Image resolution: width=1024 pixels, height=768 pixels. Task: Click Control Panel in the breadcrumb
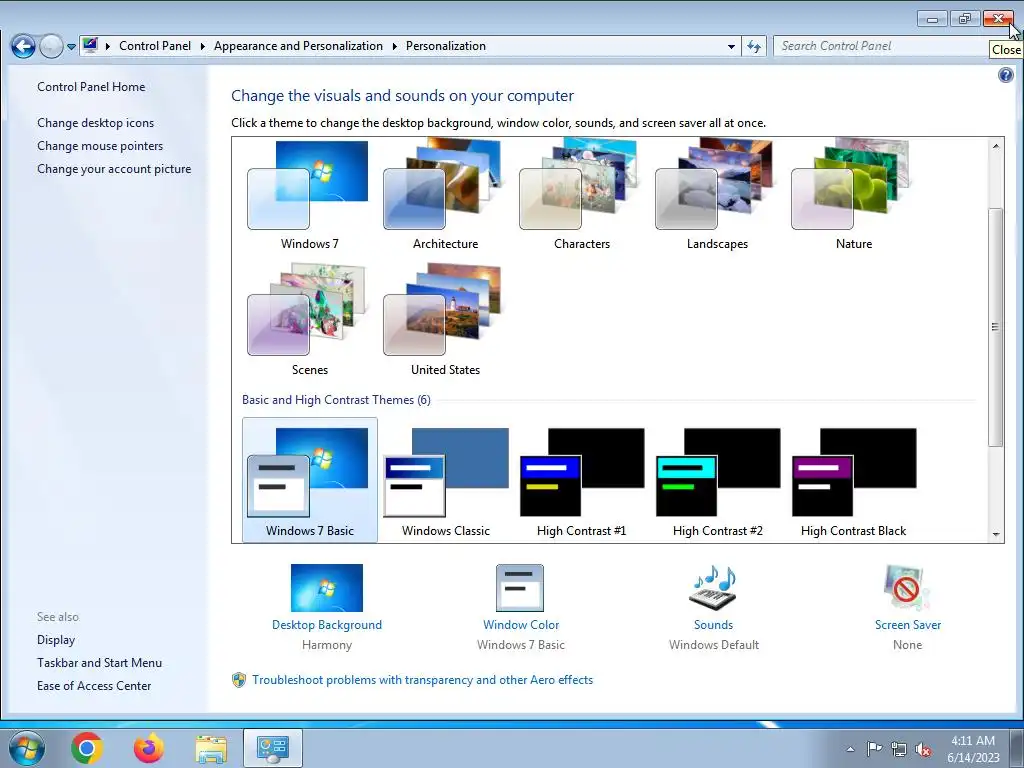tap(155, 46)
